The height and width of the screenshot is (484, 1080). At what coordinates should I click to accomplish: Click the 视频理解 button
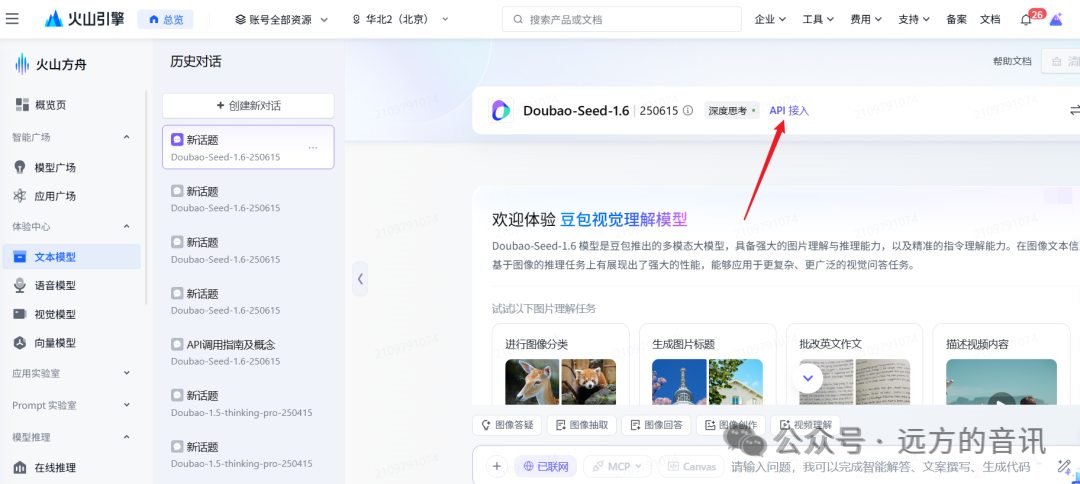[x=804, y=425]
